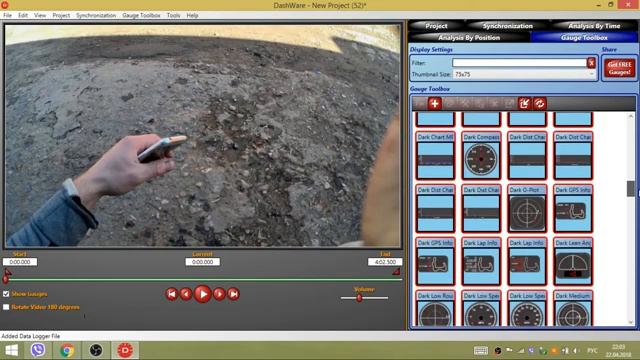Click the Get FREE Gauges button
Screen dimensions: 640x360
click(x=620, y=68)
